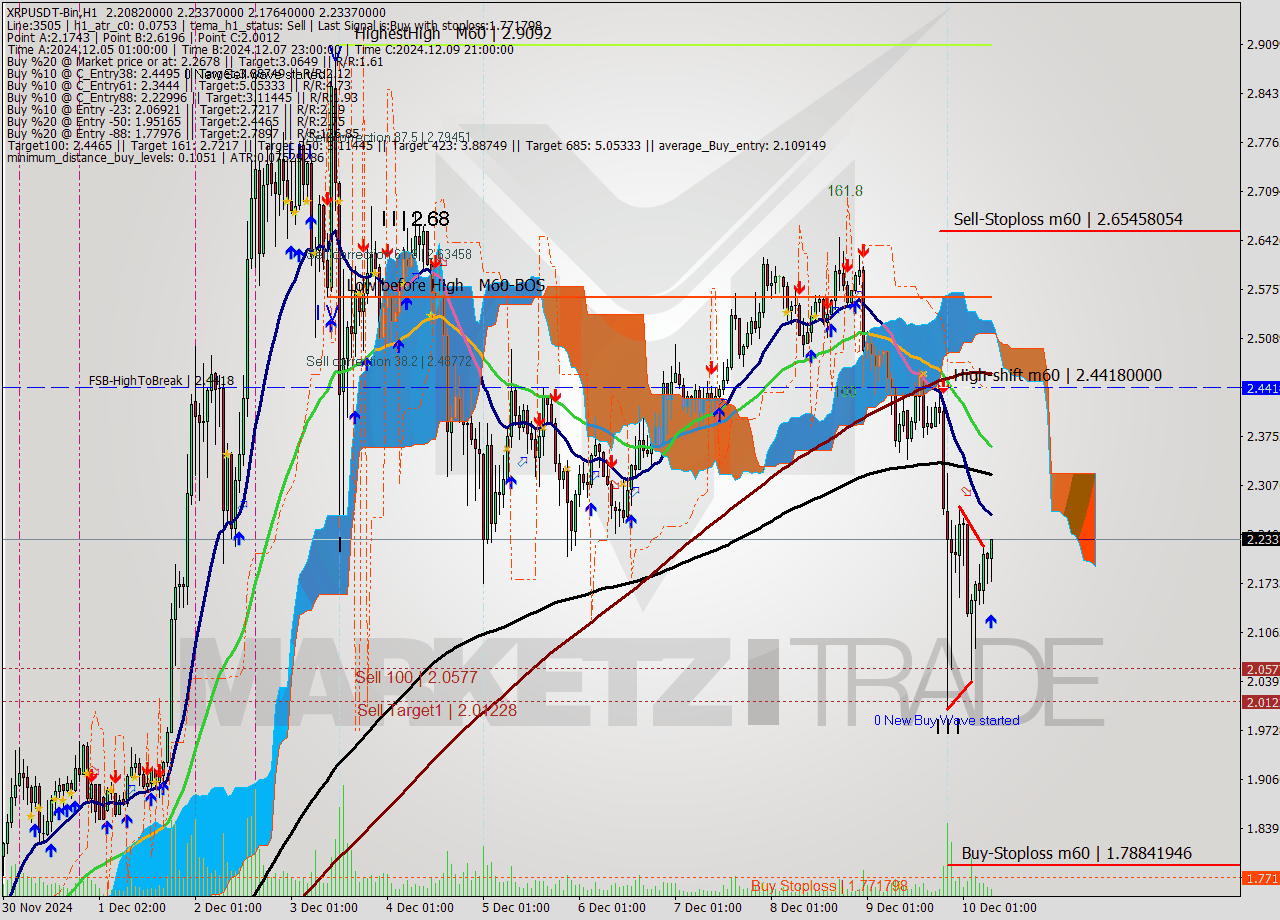Select the '1 Dec 02:00' time label
The width and height of the screenshot is (1280, 920).
132,908
